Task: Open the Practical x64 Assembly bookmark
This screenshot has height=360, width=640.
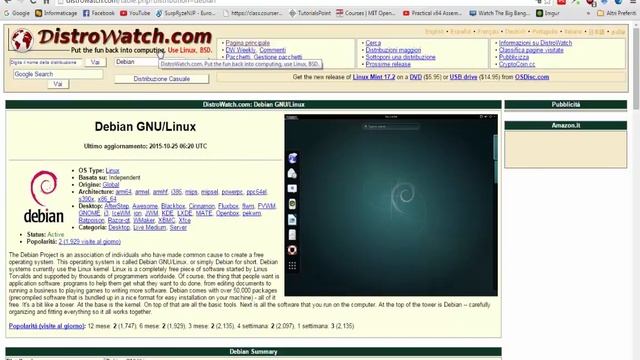Action: click(432, 13)
